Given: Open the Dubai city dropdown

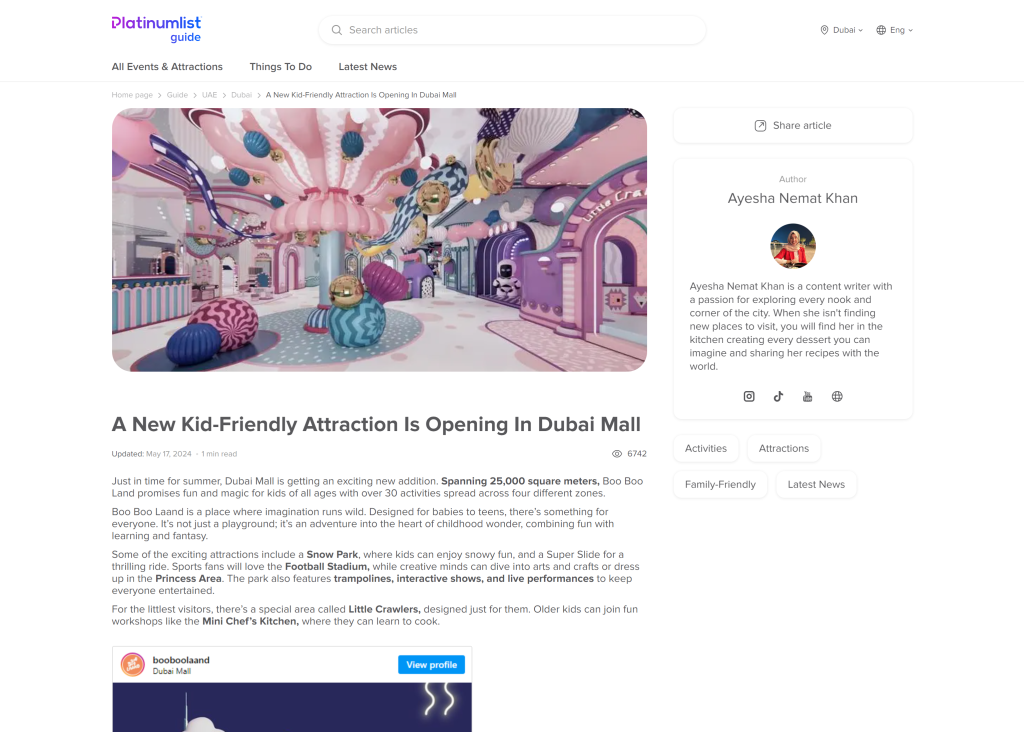Looking at the screenshot, I should [842, 30].
